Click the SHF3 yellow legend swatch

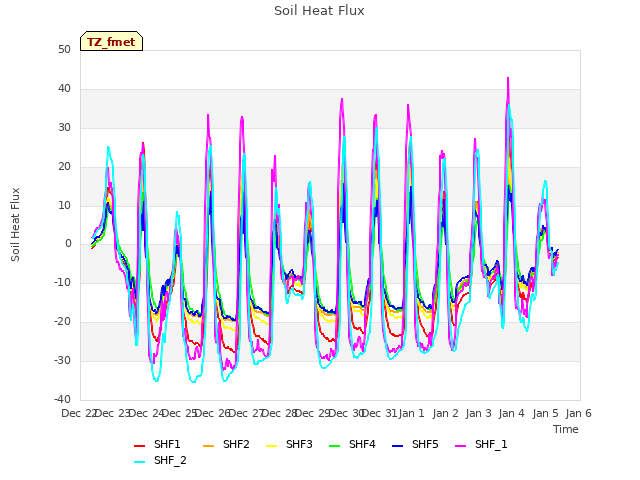coord(271,446)
